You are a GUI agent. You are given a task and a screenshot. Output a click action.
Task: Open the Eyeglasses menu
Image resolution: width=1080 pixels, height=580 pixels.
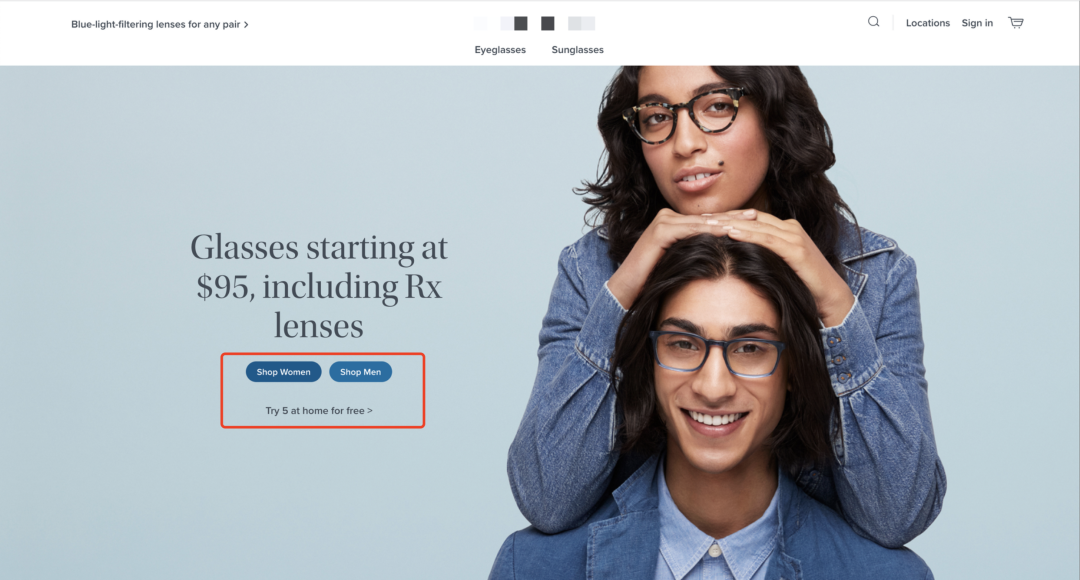tap(500, 50)
